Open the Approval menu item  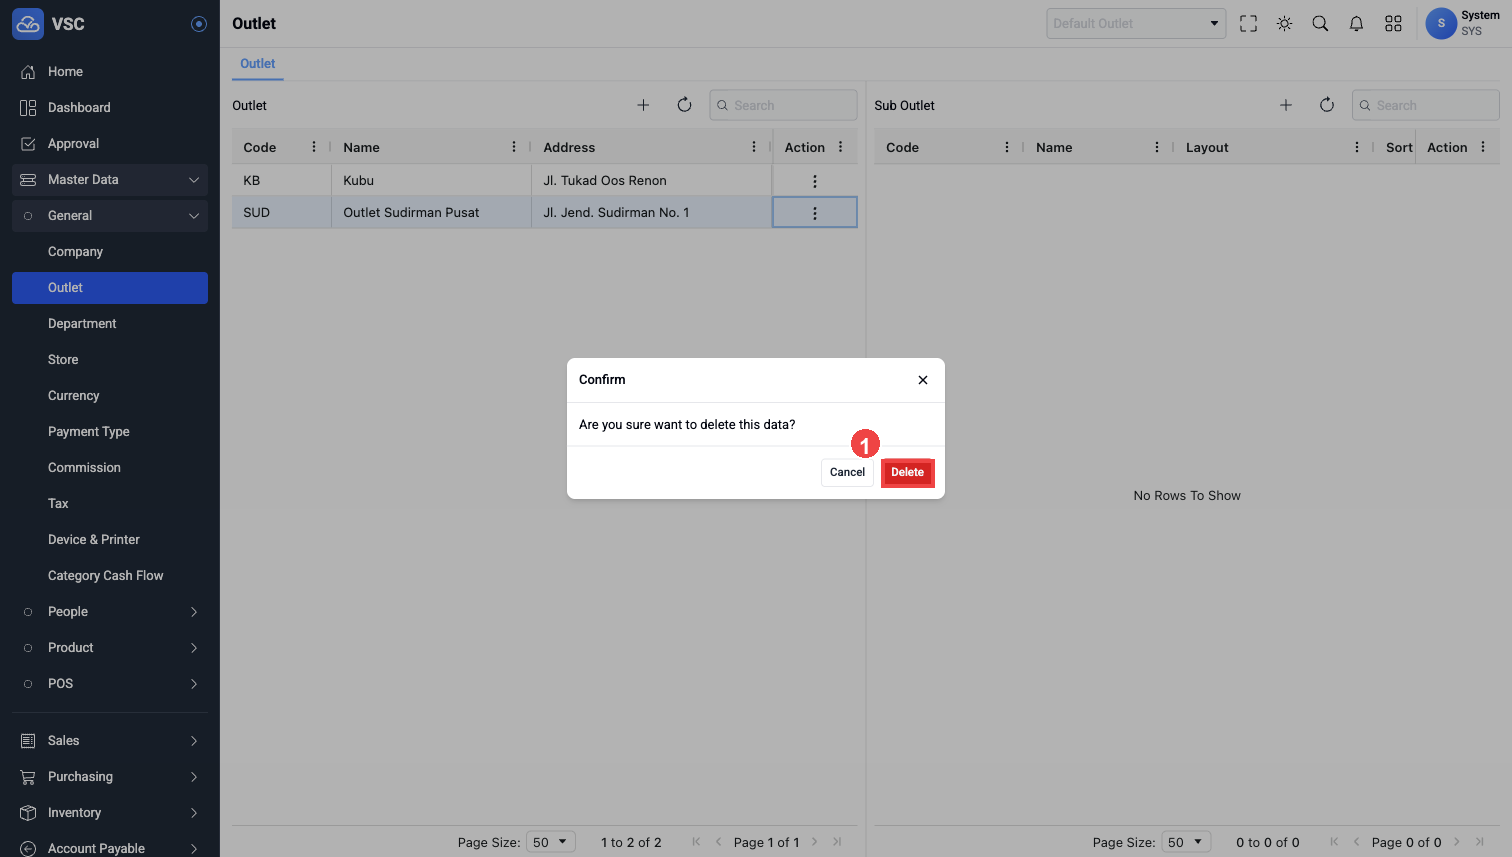110,144
